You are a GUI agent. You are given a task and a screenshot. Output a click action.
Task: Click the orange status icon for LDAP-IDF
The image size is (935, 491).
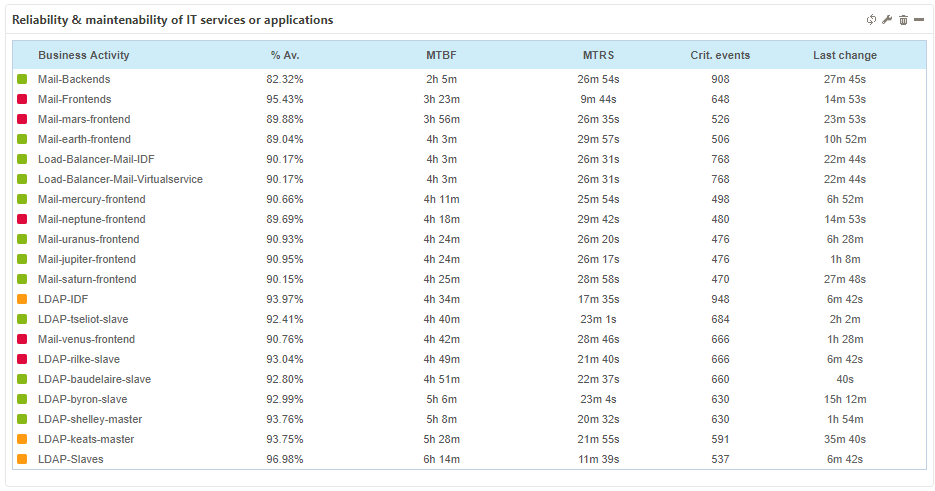tap(22, 299)
